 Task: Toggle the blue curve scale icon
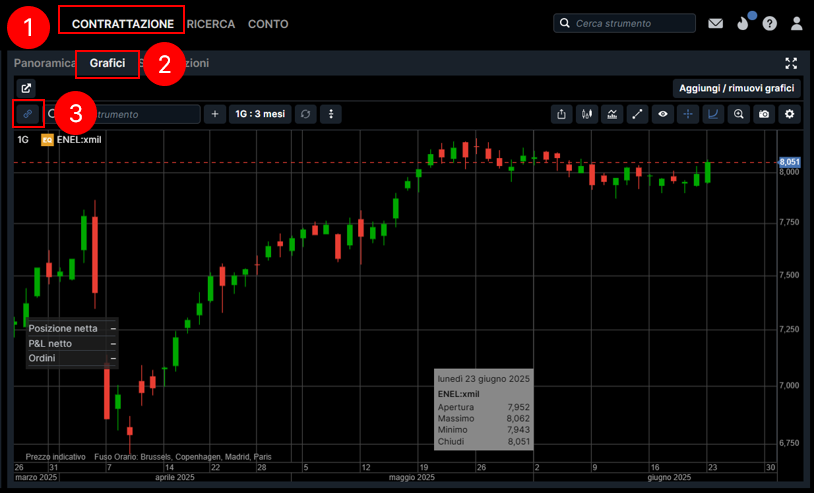coord(713,114)
